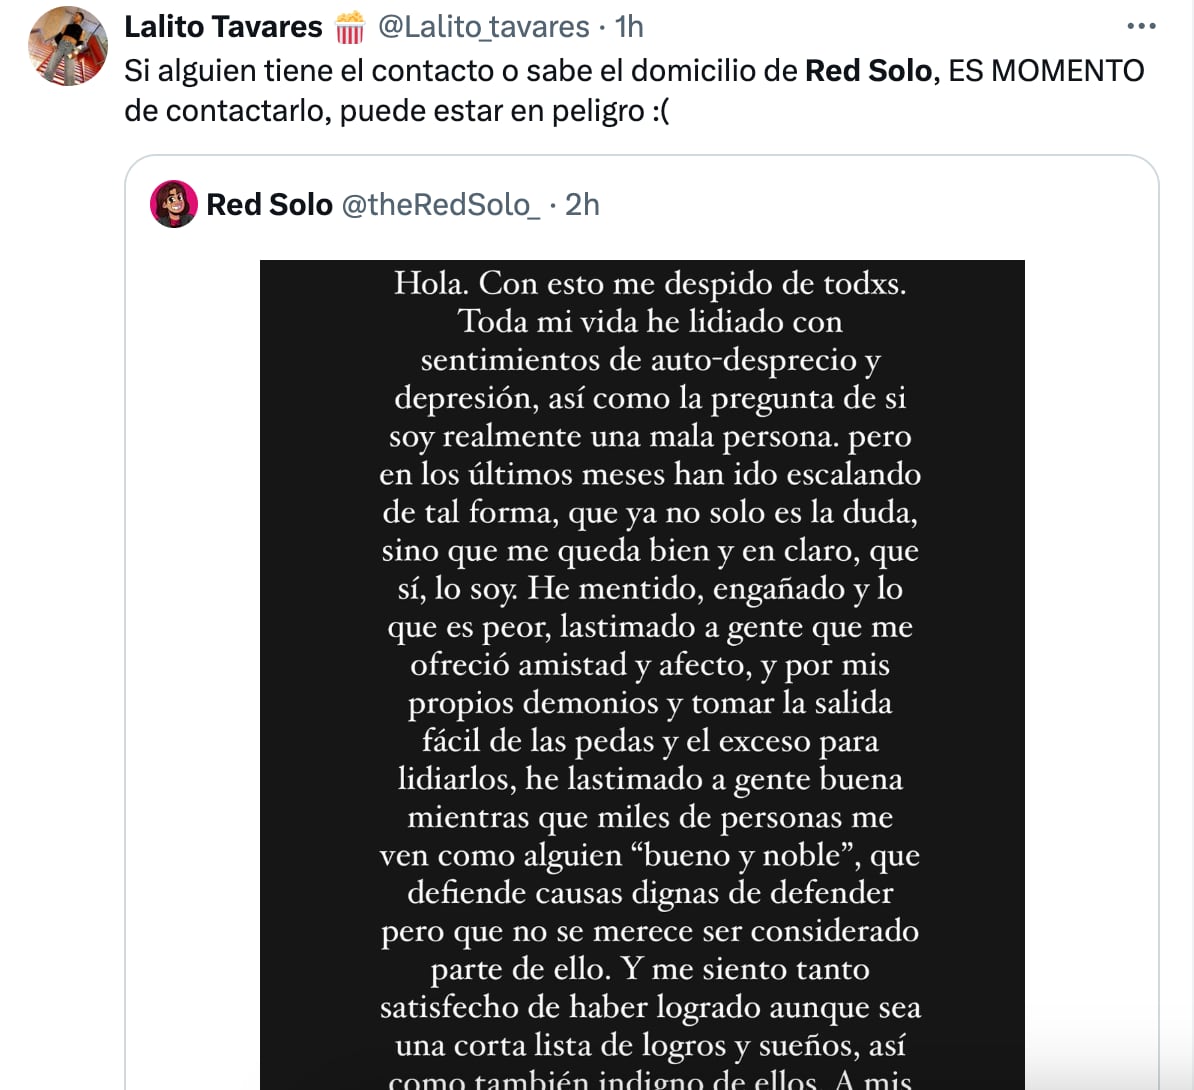
Task: Open the Lalito Tavares display name link
Action: click(x=223, y=27)
